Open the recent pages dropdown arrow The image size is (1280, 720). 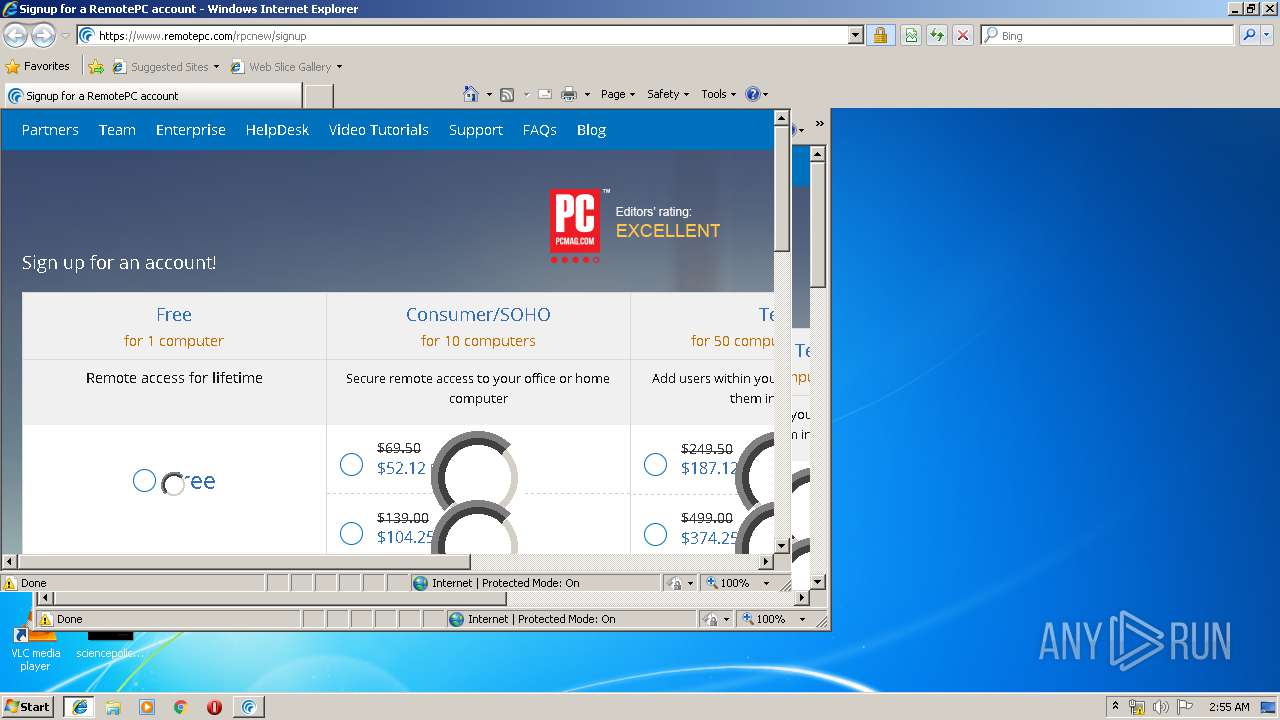tap(65, 36)
